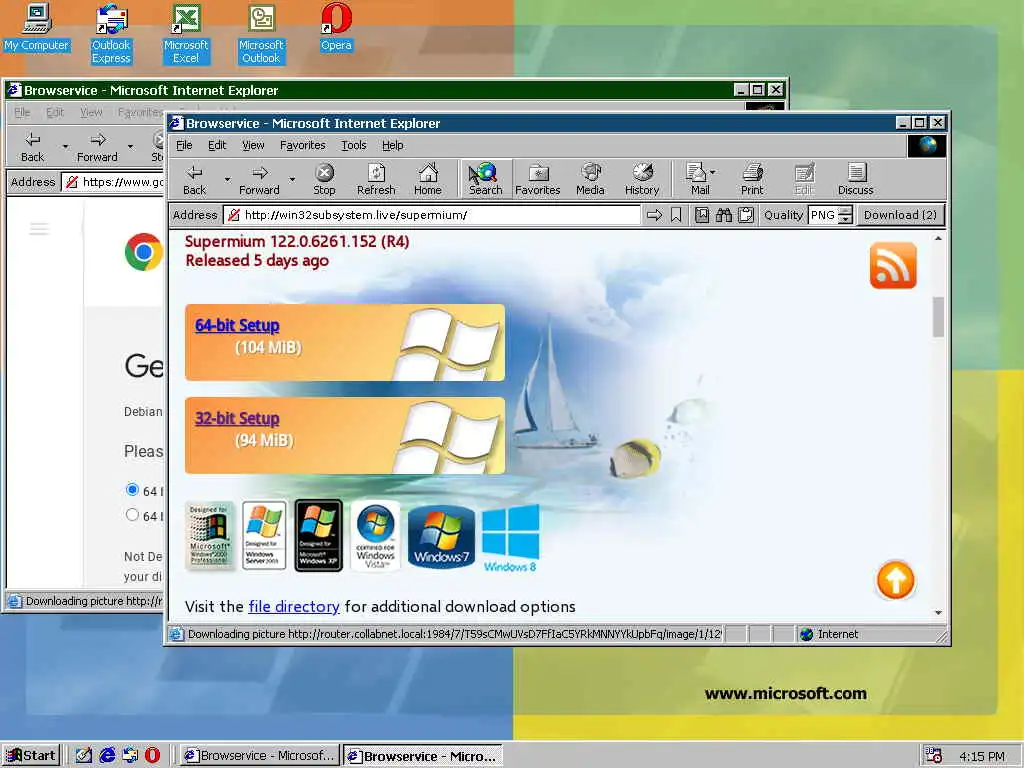Click the rear window address field
The height and width of the screenshot is (768, 1024).
112,182
